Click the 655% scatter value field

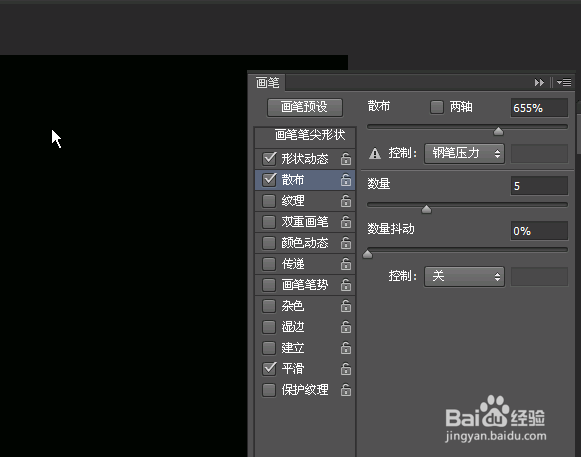(x=539, y=108)
